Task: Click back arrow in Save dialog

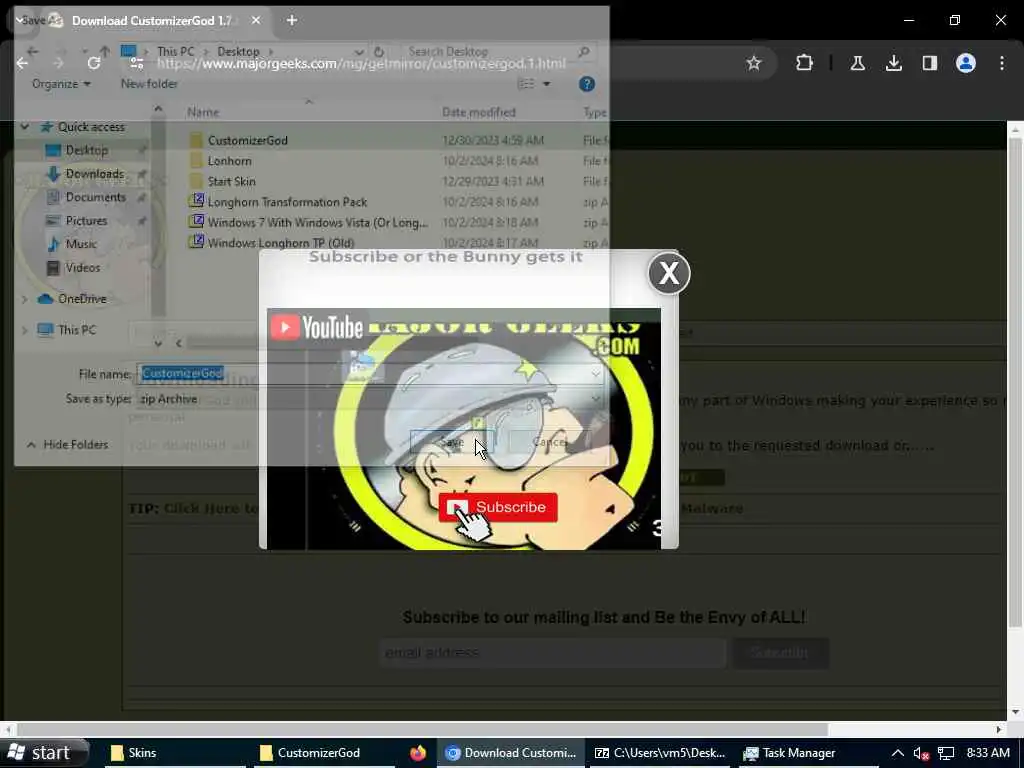Action: [x=33, y=52]
